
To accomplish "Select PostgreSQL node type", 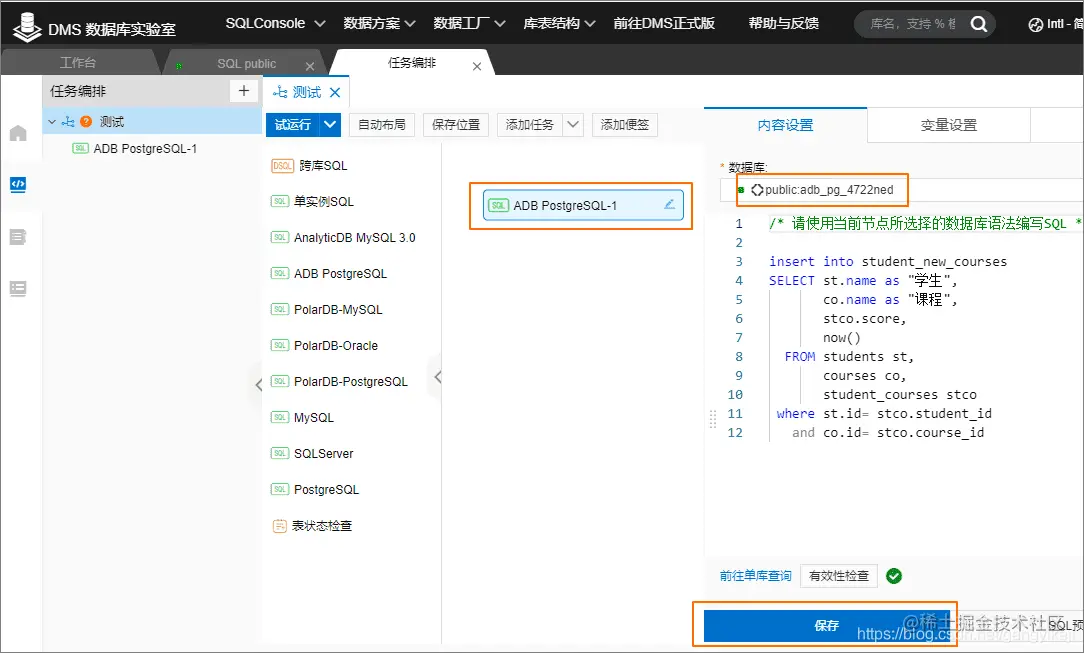I will coord(315,489).
